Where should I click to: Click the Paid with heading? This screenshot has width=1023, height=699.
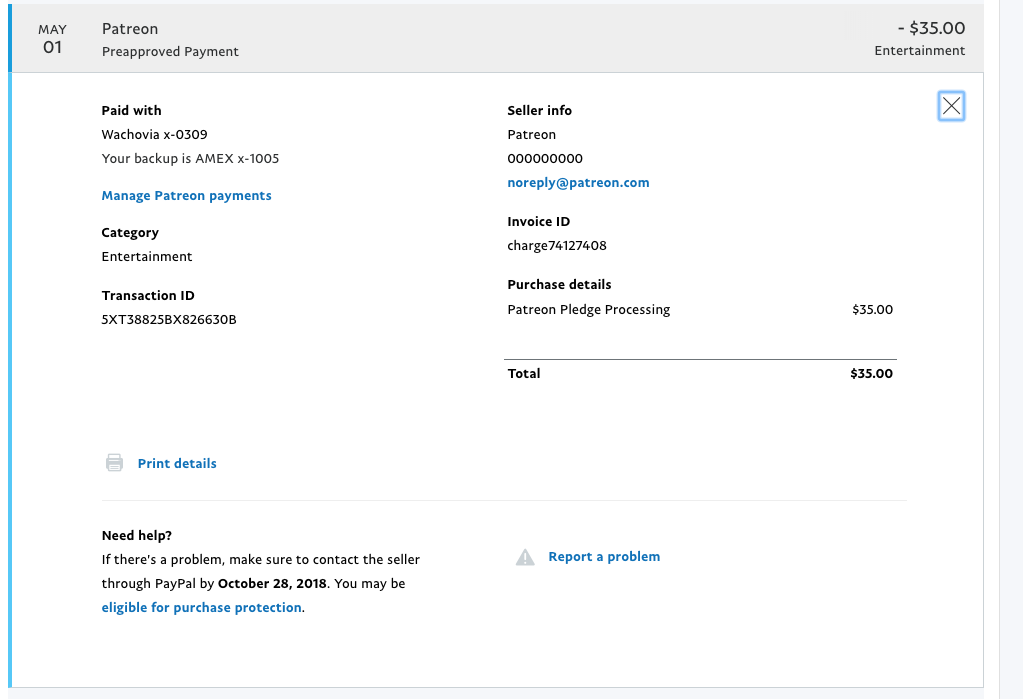131,110
